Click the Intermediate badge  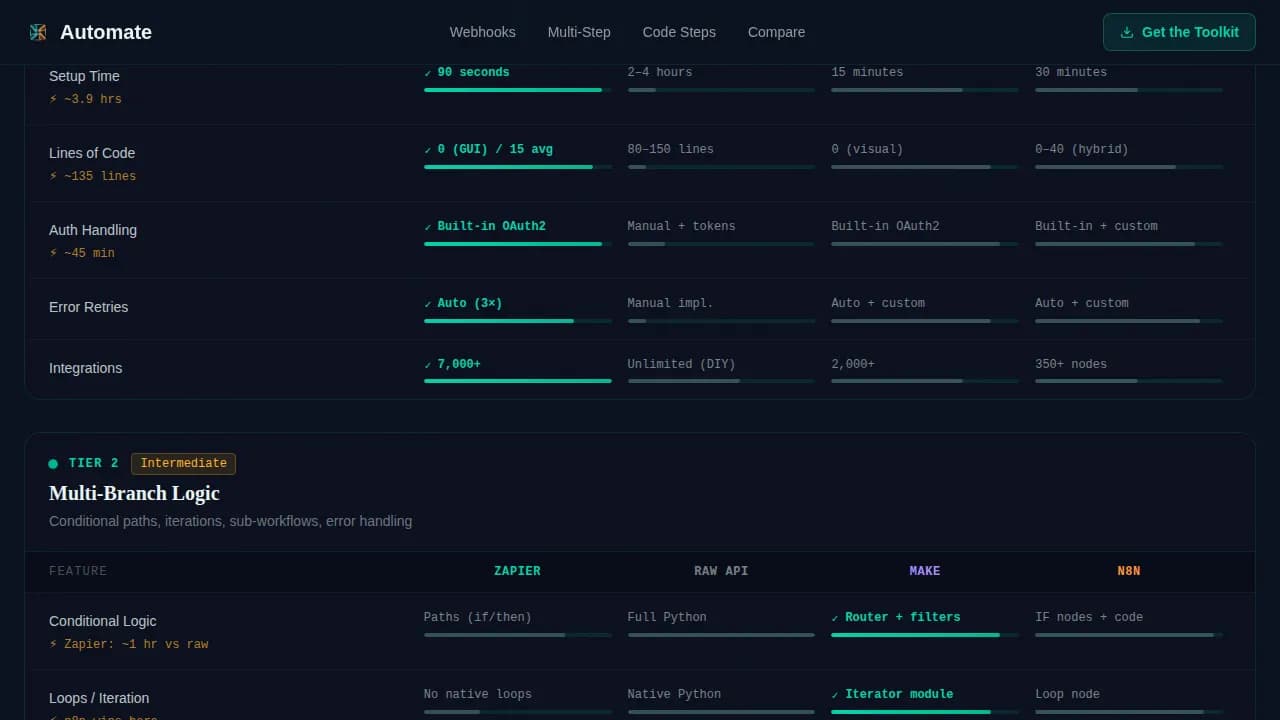click(183, 463)
